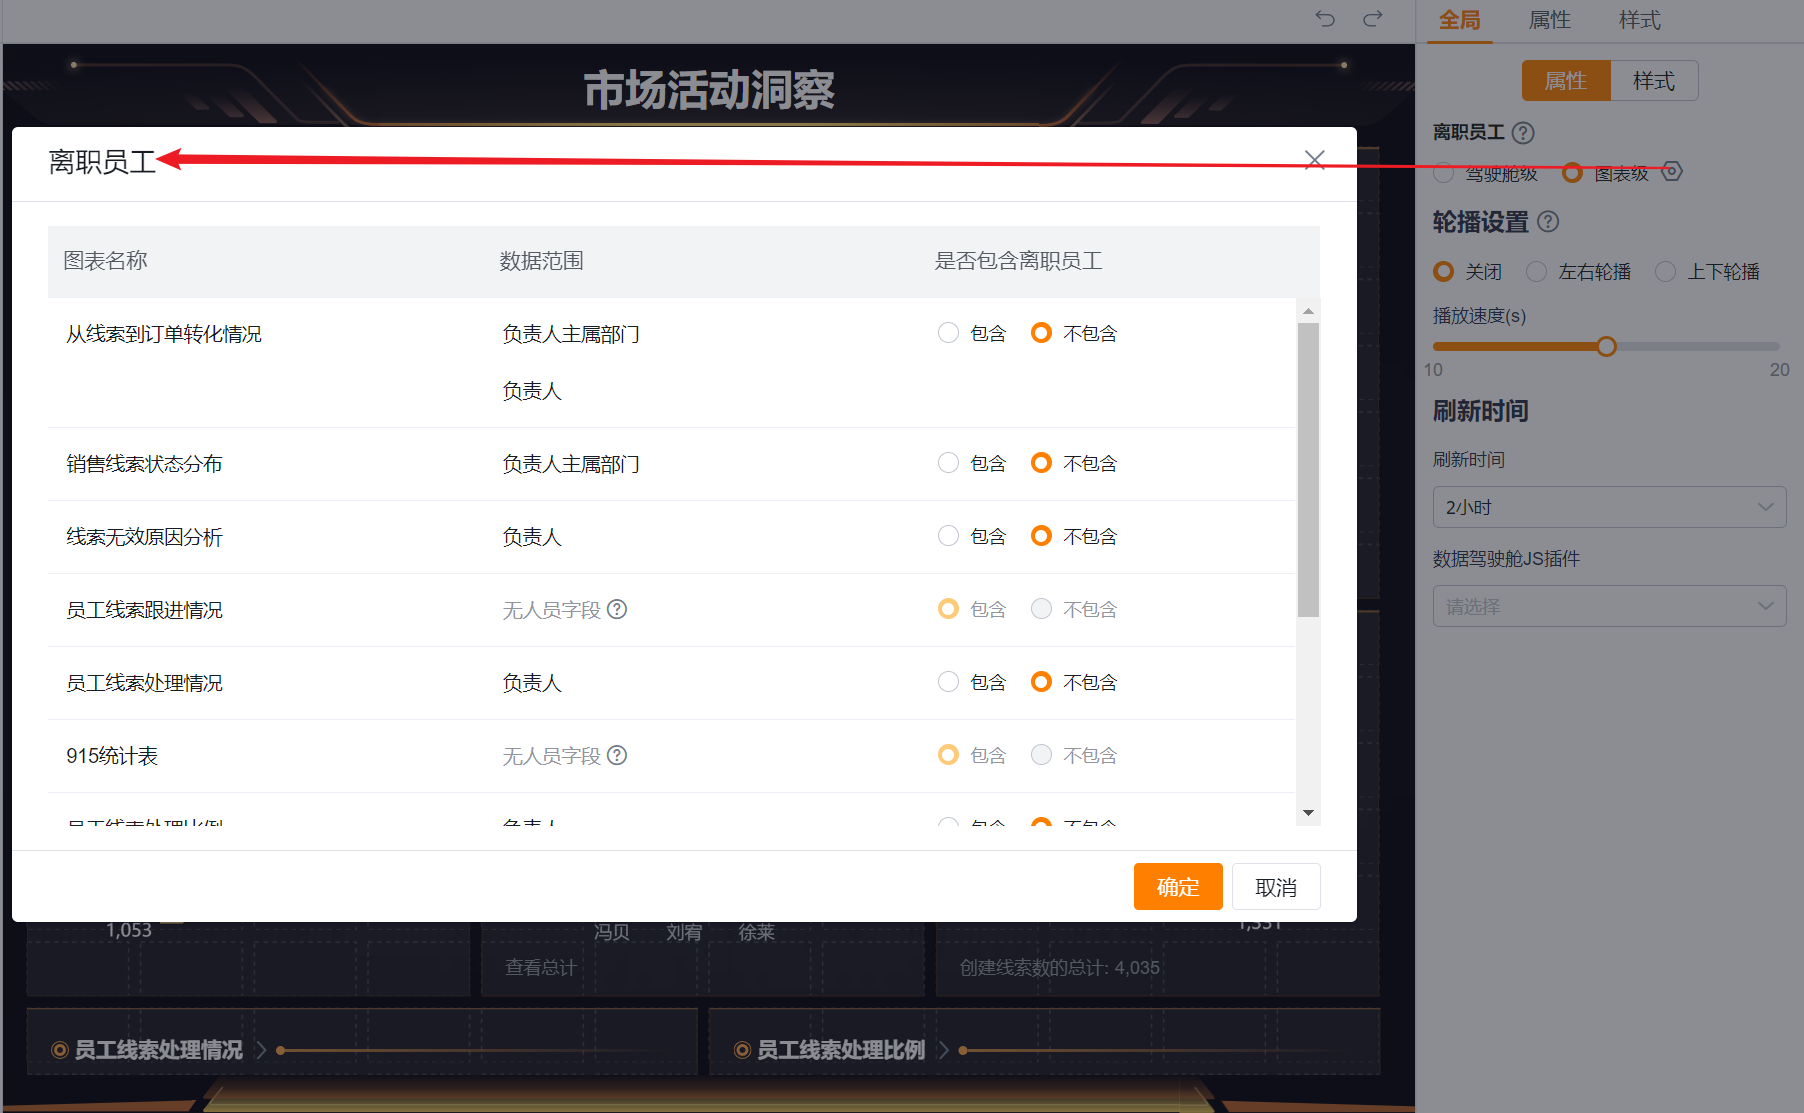Select the orange 属性 segment button
This screenshot has height=1113, width=1804.
(1566, 81)
